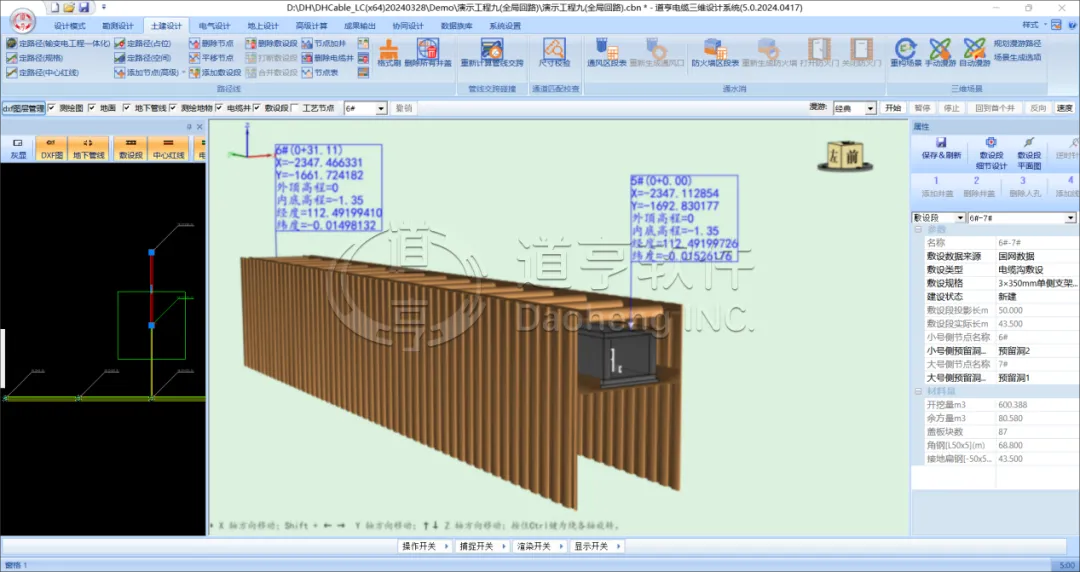The width and height of the screenshot is (1080, 572).
Task: Click the 删除所有井盖 icon
Action: tap(428, 50)
